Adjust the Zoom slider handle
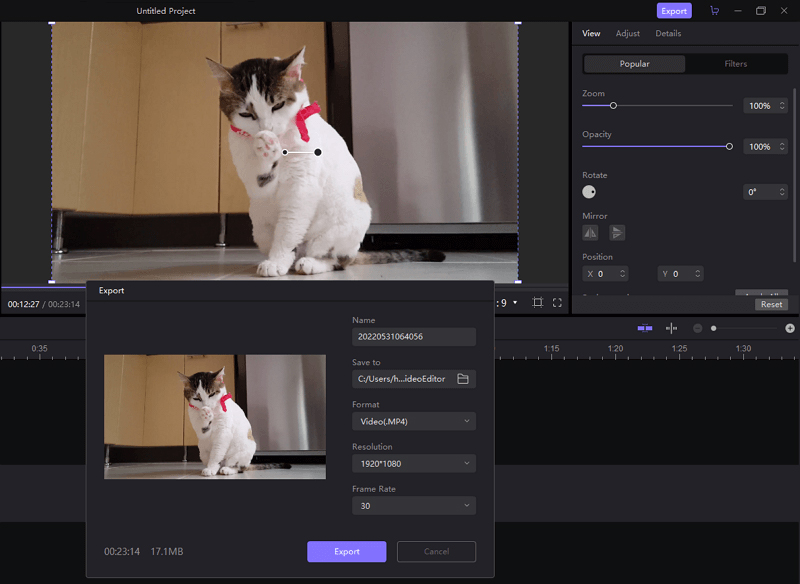 pyautogui.click(x=613, y=106)
